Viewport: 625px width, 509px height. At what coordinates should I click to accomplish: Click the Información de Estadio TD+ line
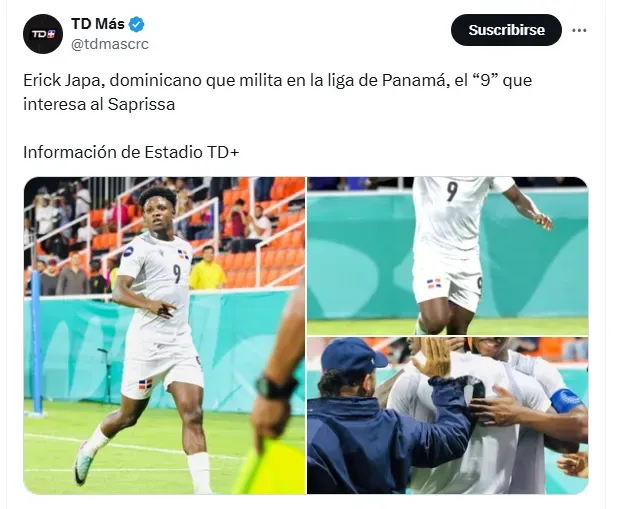coord(131,152)
